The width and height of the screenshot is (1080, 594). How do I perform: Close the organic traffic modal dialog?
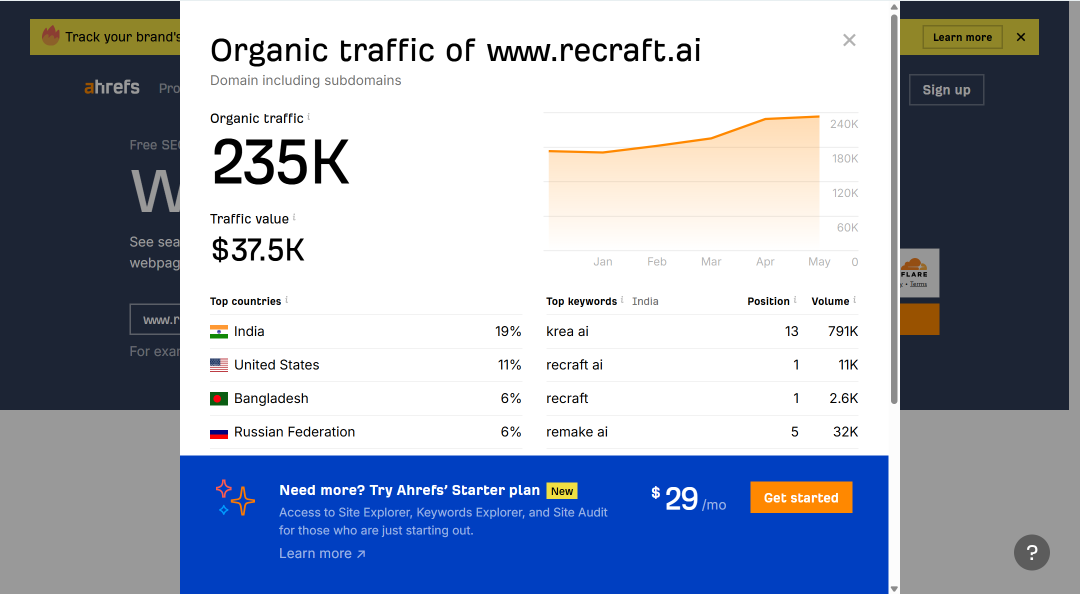[x=849, y=40]
